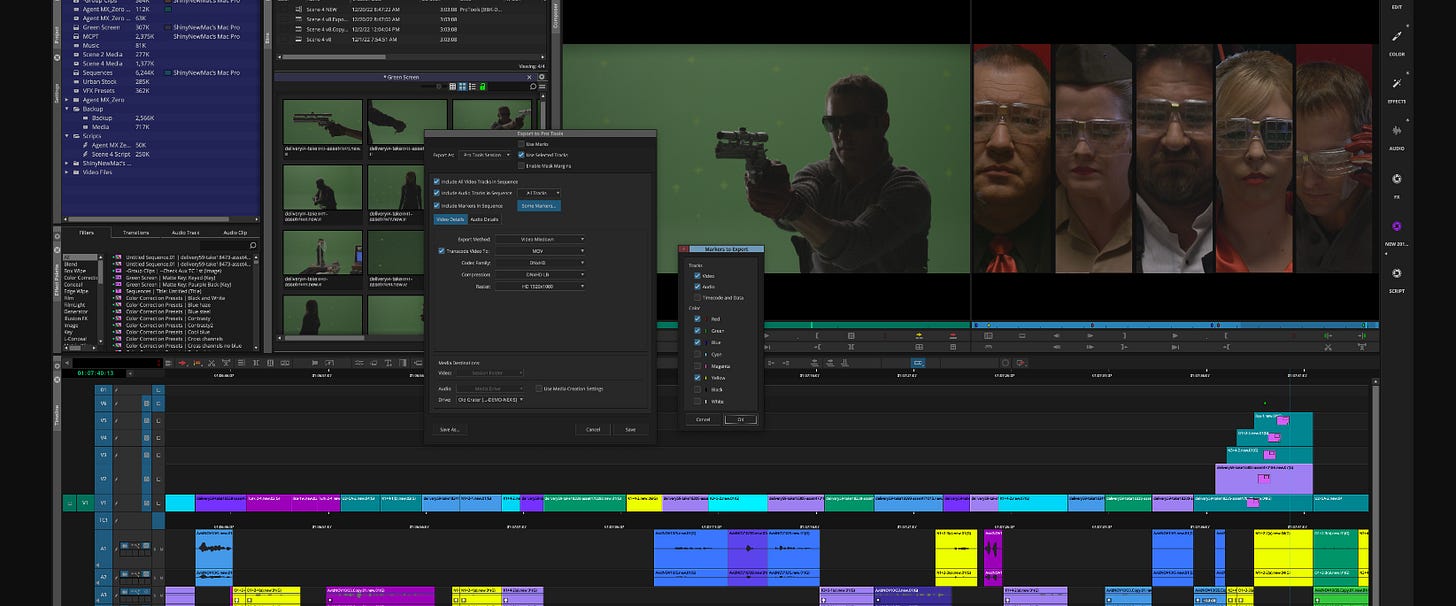Click the yellow splice-in arrow under source monitor
Screen dimensions: 1456x606
919,336
